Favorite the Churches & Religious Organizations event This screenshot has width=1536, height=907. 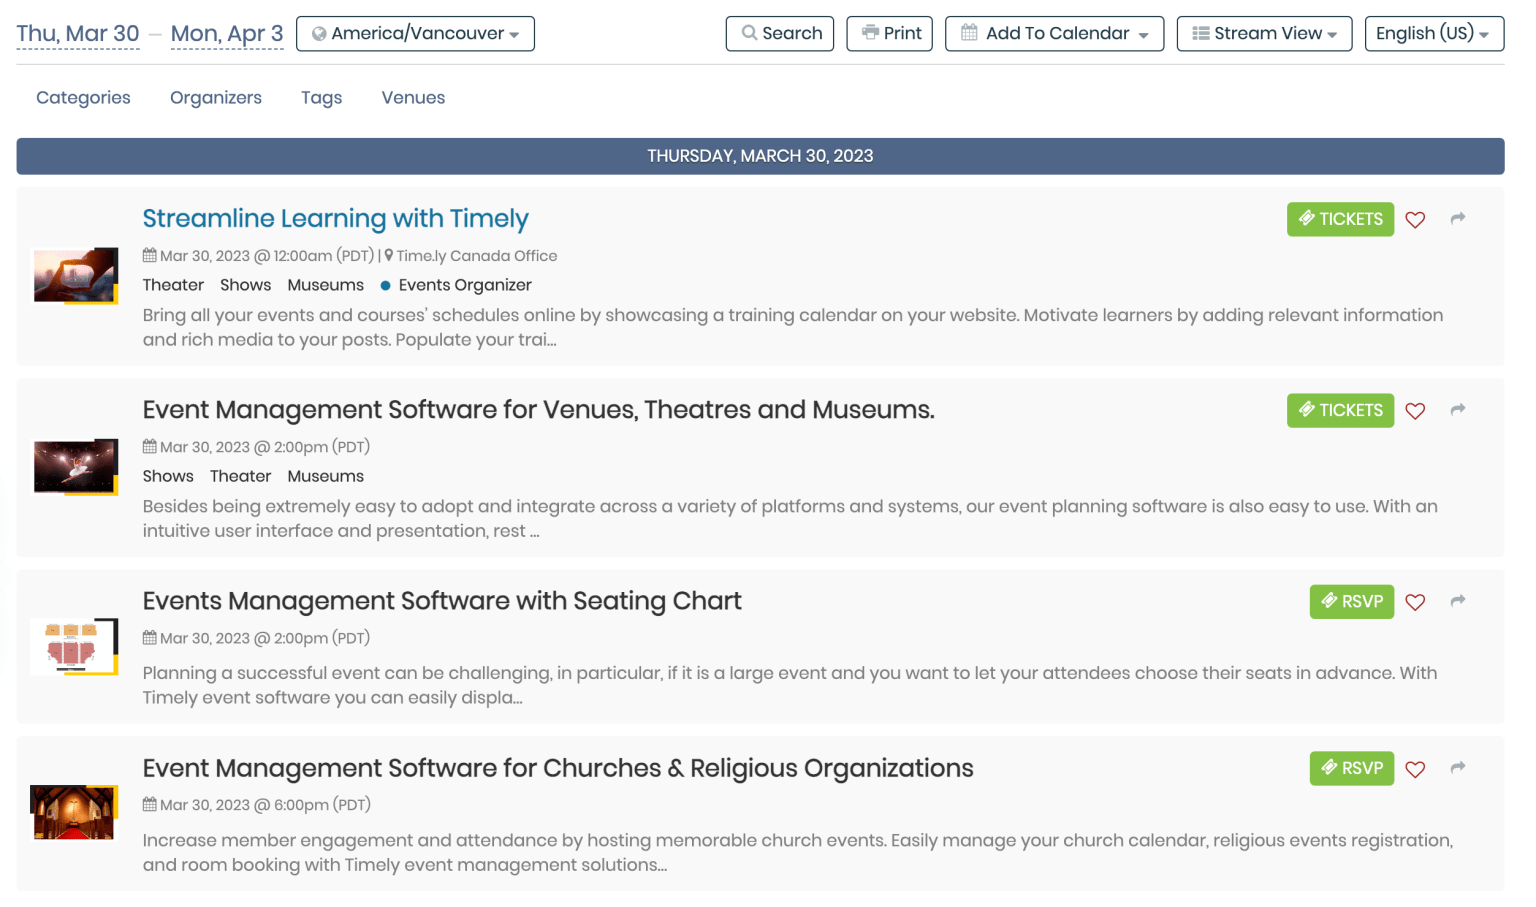click(1415, 769)
